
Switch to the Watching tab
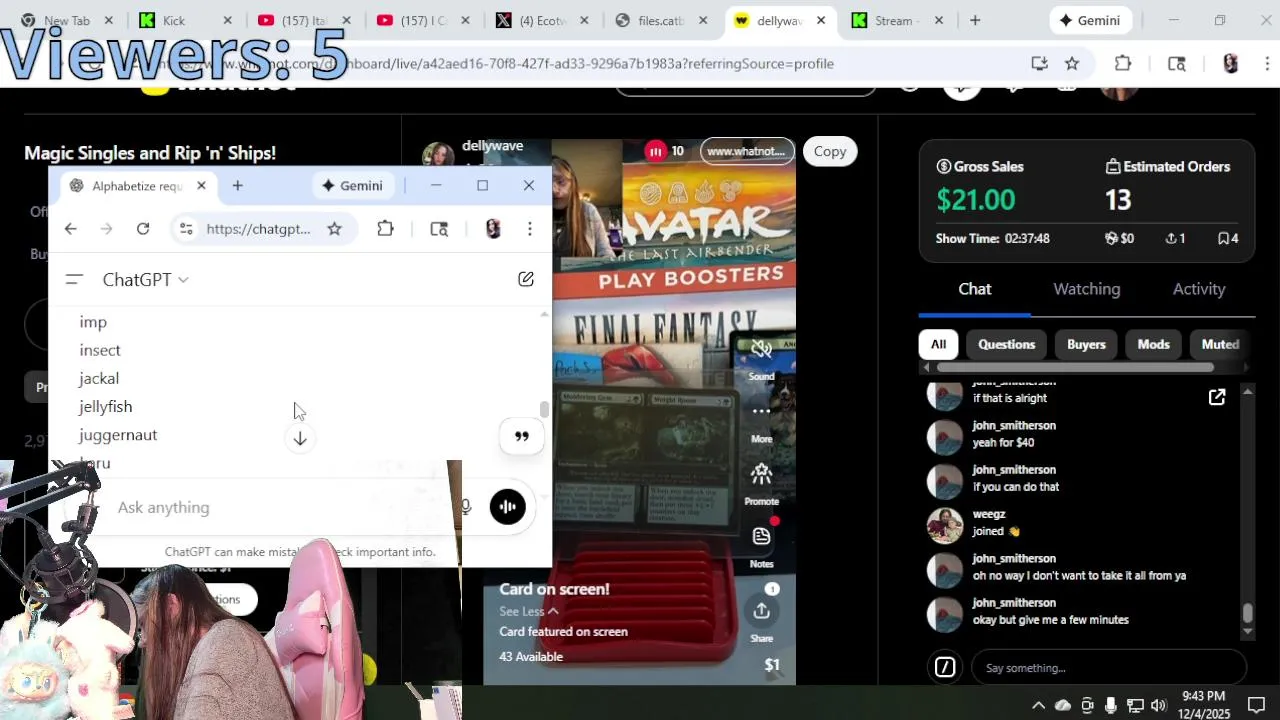point(1086,289)
